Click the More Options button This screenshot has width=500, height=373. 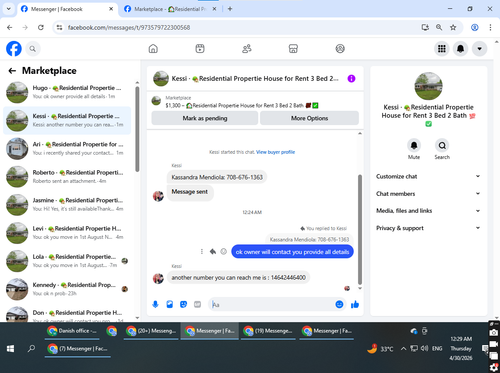click(309, 118)
